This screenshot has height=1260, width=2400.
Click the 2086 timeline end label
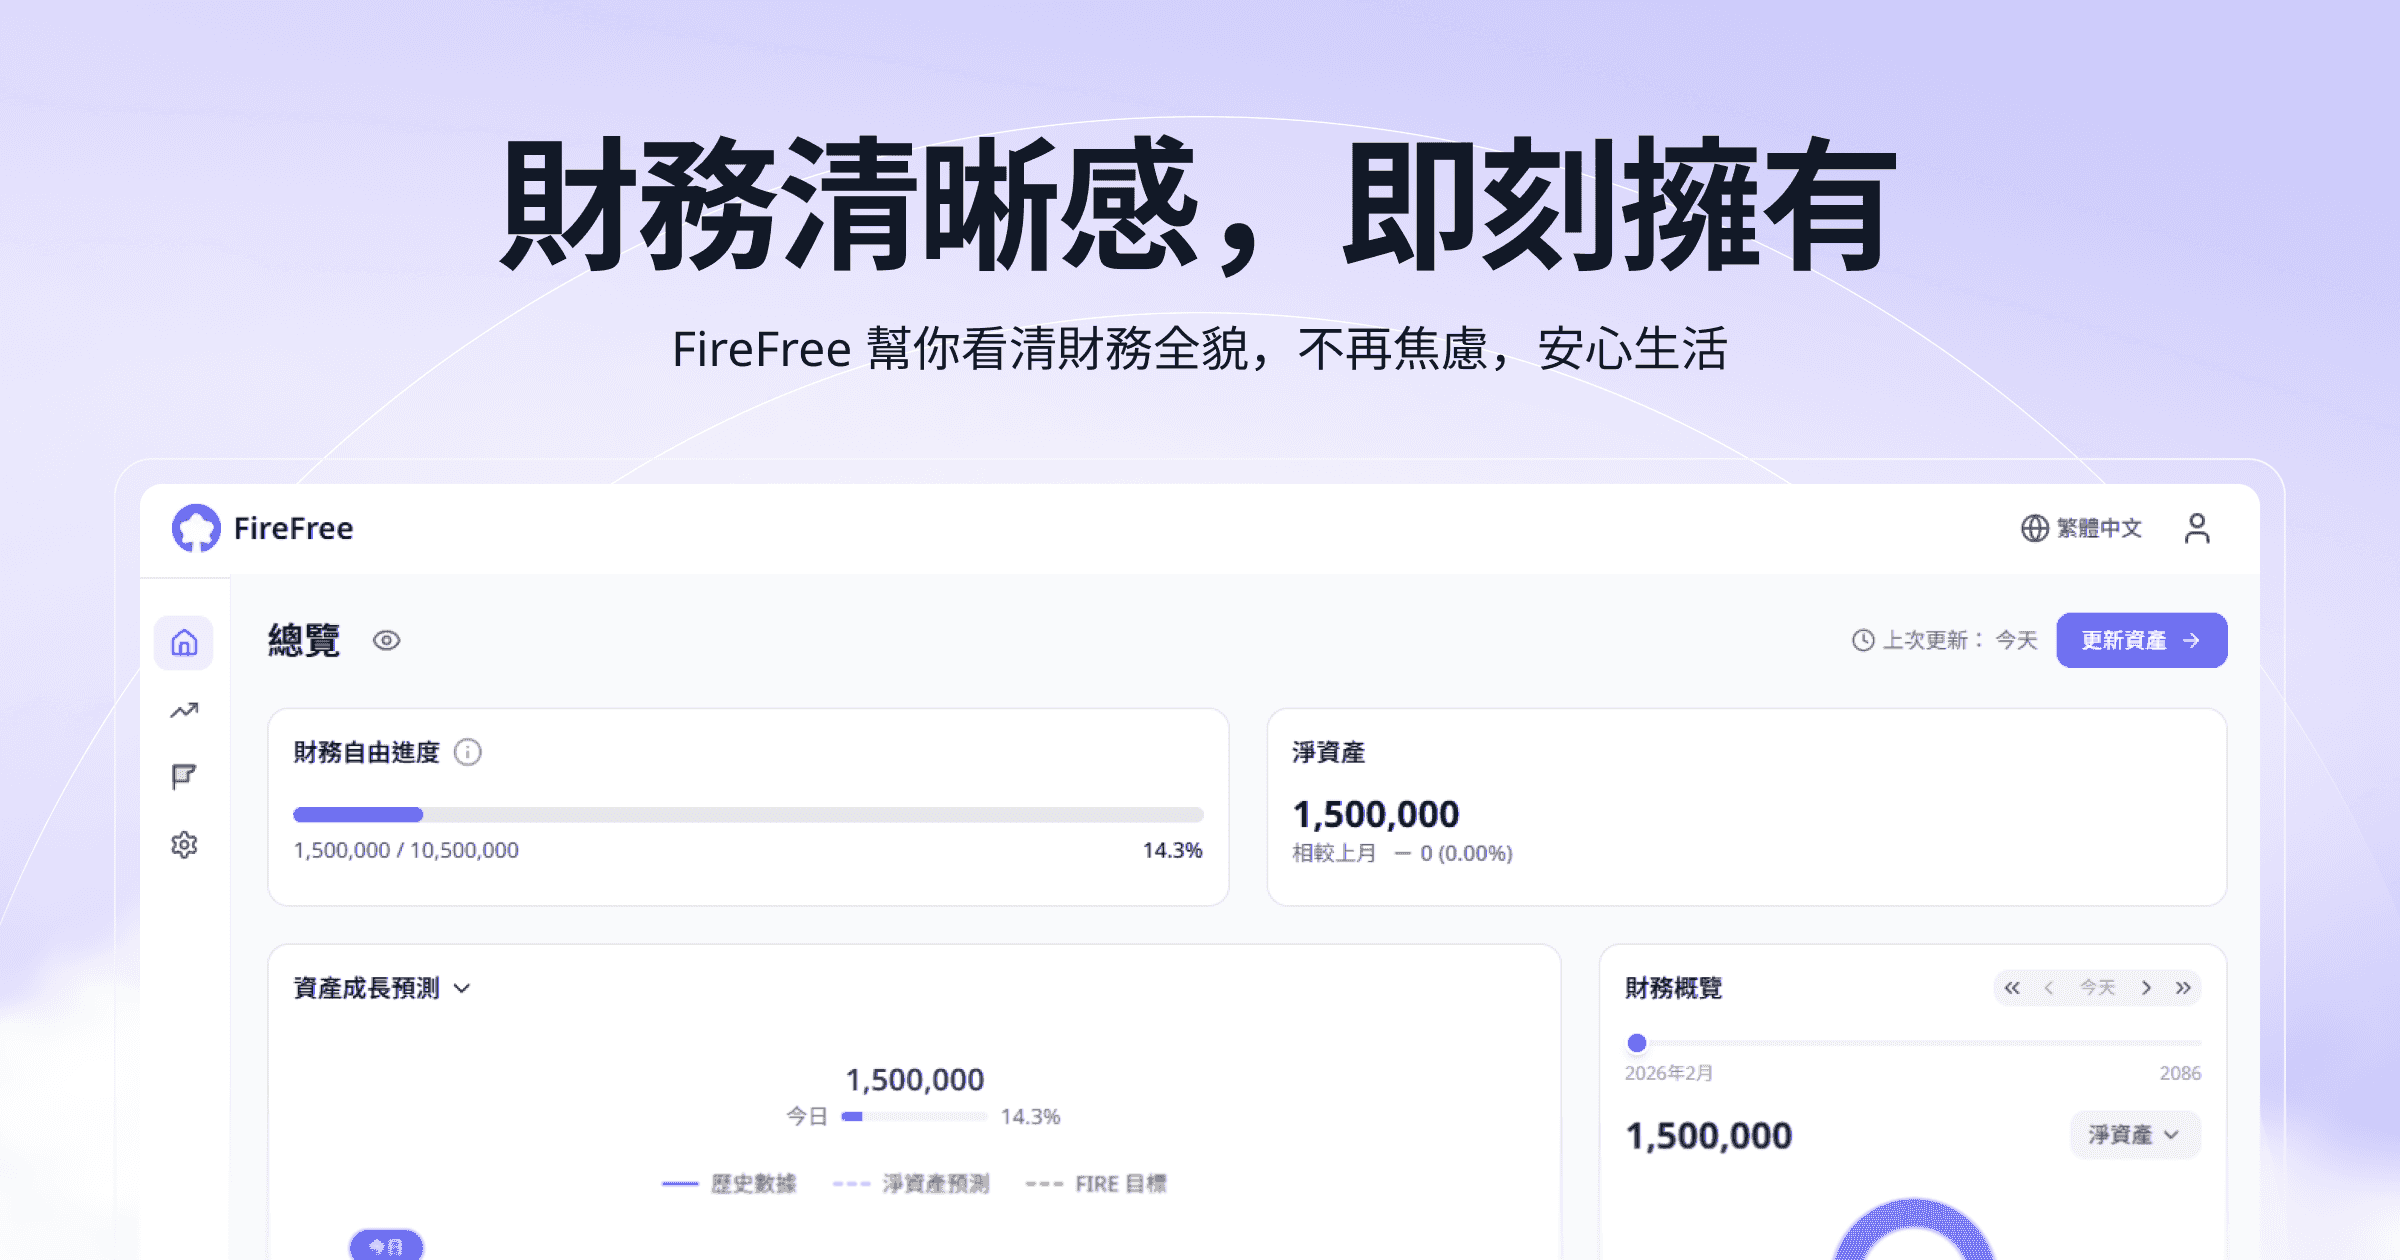coord(2180,1073)
